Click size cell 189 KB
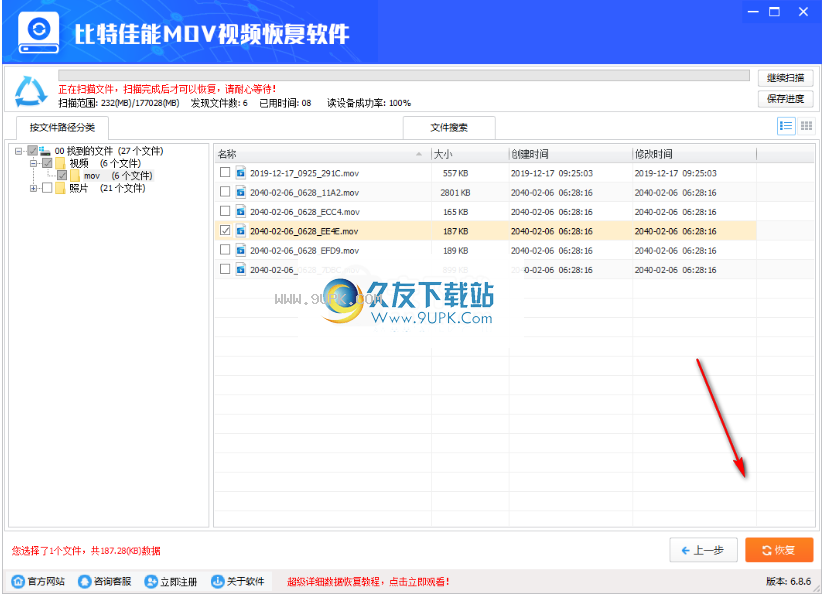This screenshot has height=603, width=822. pos(456,251)
